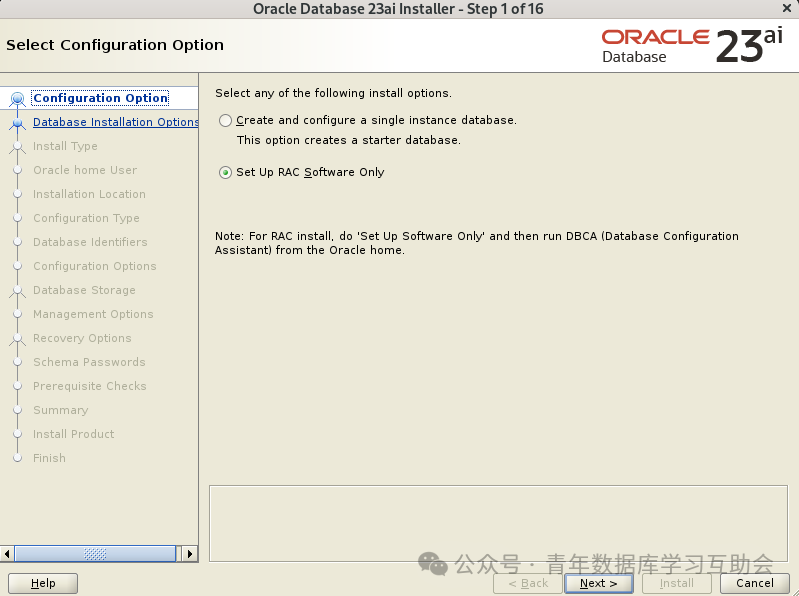Click the 'Configuration Options' step label
799x596 pixels.
pos(95,266)
